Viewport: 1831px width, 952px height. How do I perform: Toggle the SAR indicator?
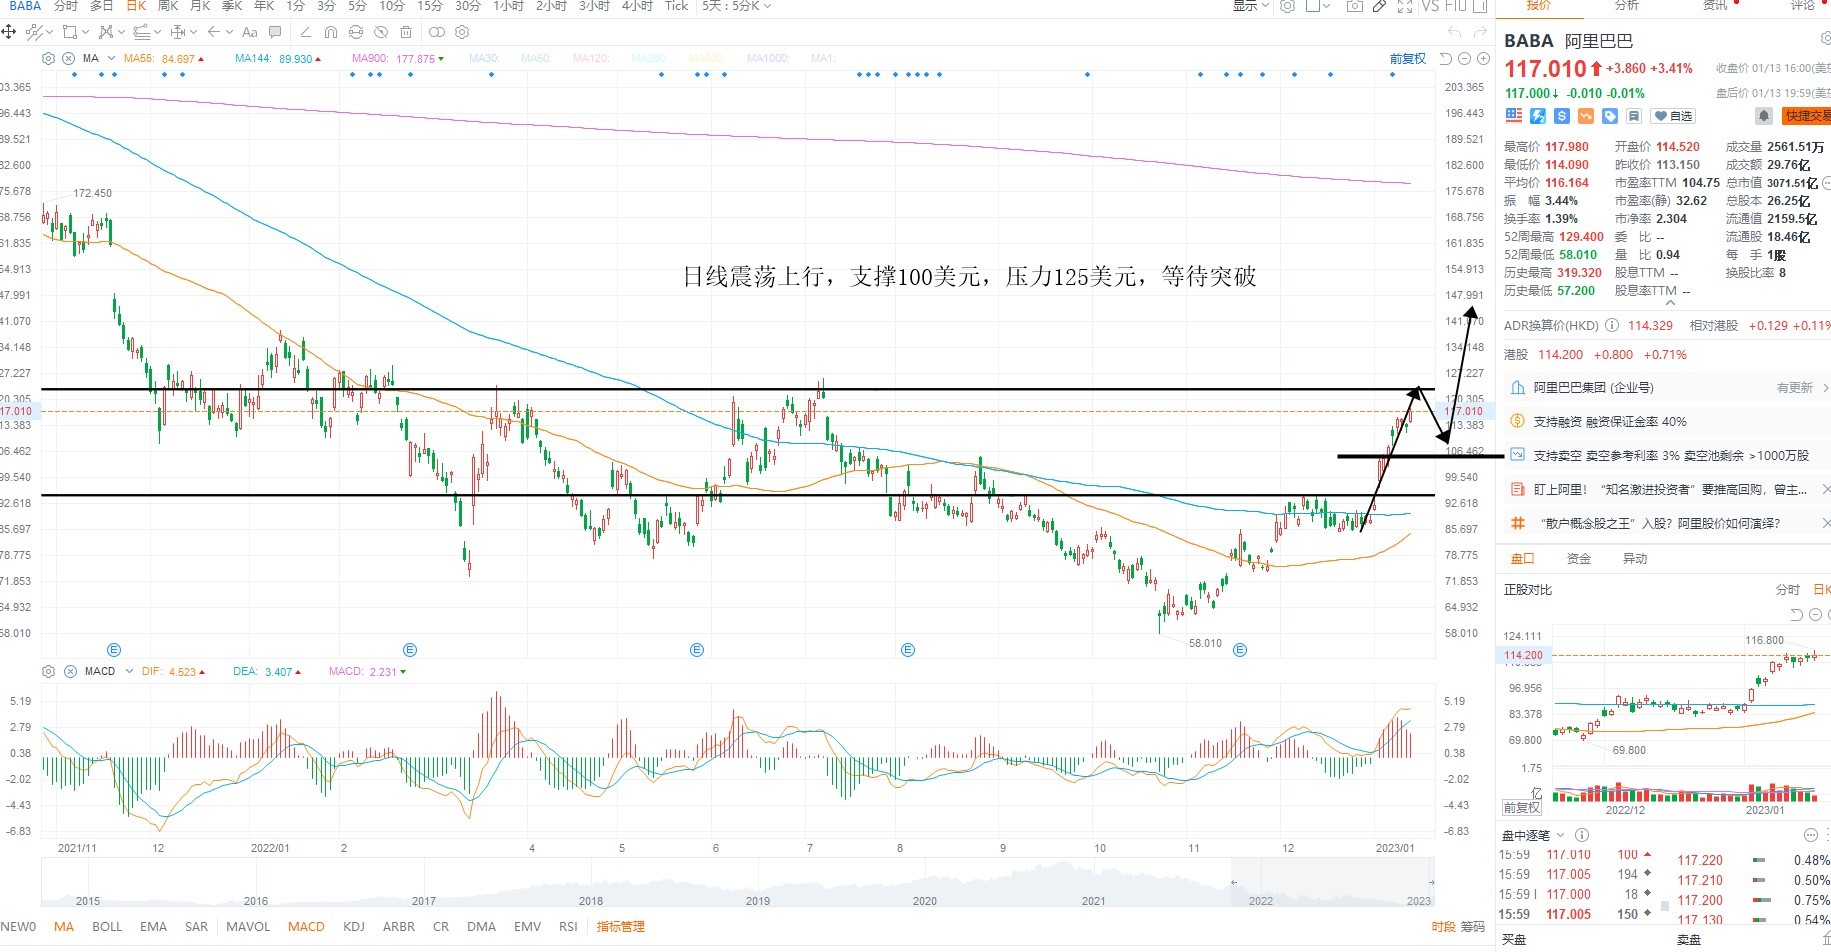point(197,927)
